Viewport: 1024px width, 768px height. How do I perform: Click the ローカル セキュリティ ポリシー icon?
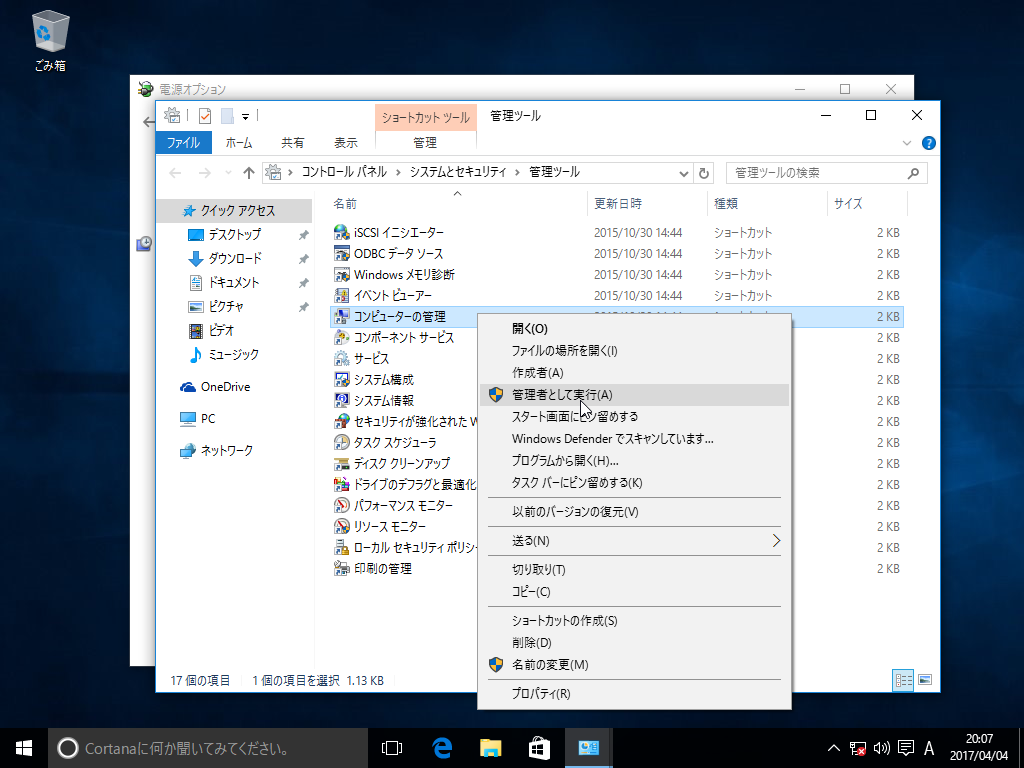(x=341, y=547)
